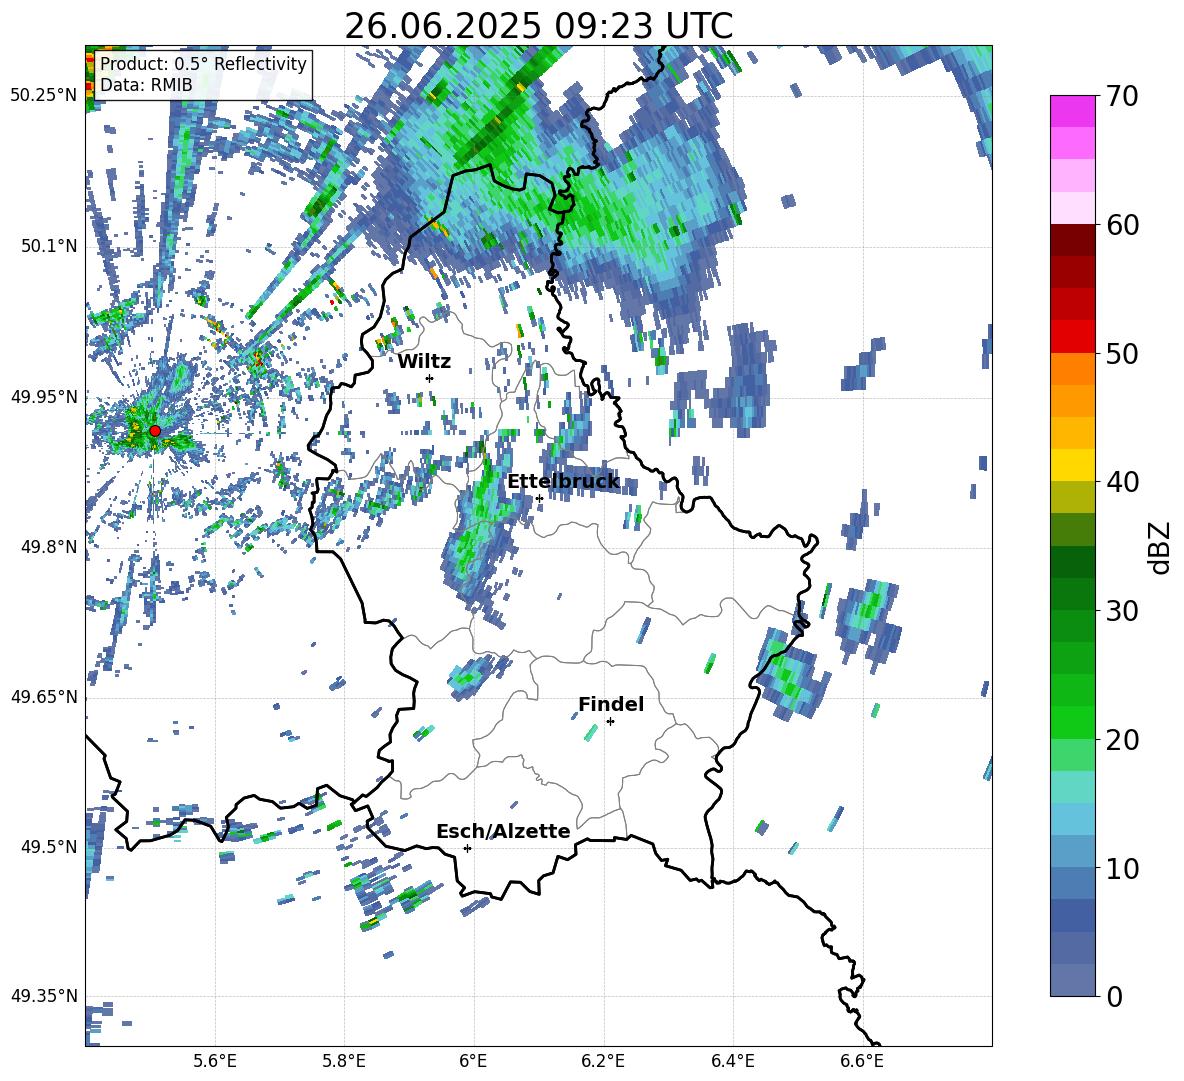Screen dimensions: 1184x1081
Task: Click the dark maroon colorbar swatch below 60
Action: click(1072, 239)
